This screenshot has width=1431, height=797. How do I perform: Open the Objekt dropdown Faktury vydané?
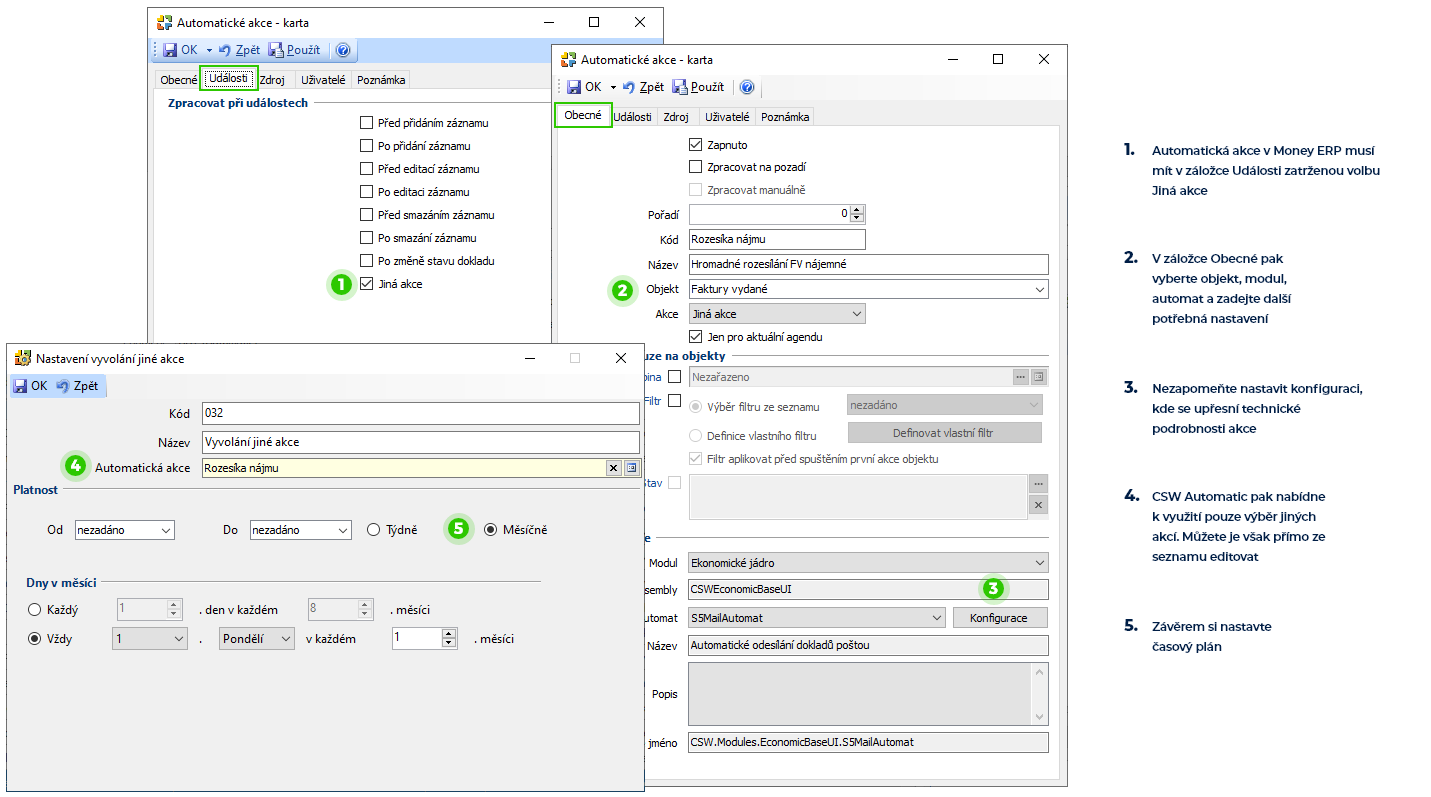(869, 289)
